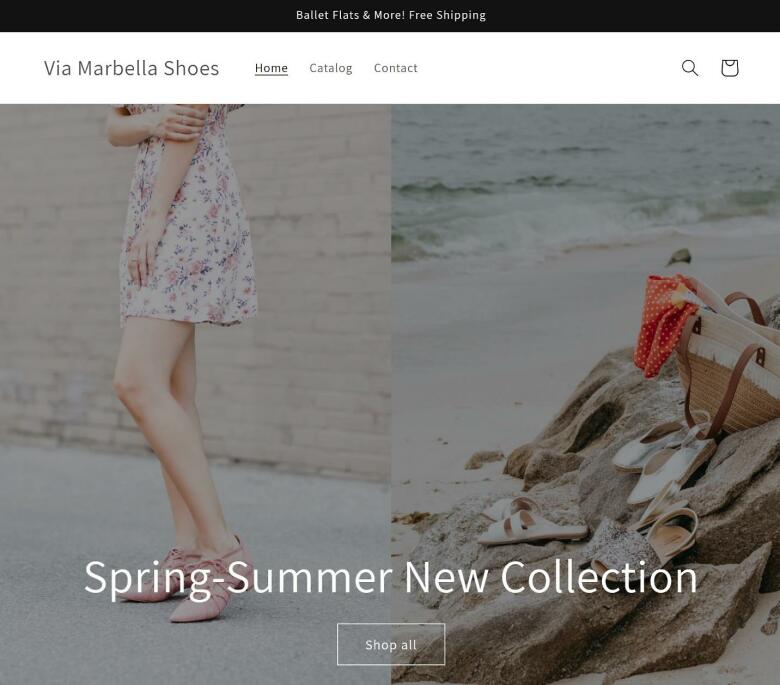Open the Contact page link
The width and height of the screenshot is (780, 685).
(x=395, y=68)
